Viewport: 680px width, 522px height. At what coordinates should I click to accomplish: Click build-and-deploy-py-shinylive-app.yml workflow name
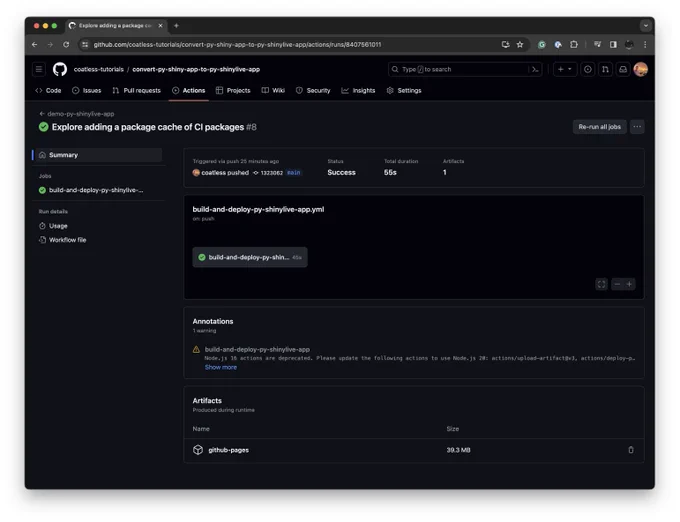click(x=258, y=209)
